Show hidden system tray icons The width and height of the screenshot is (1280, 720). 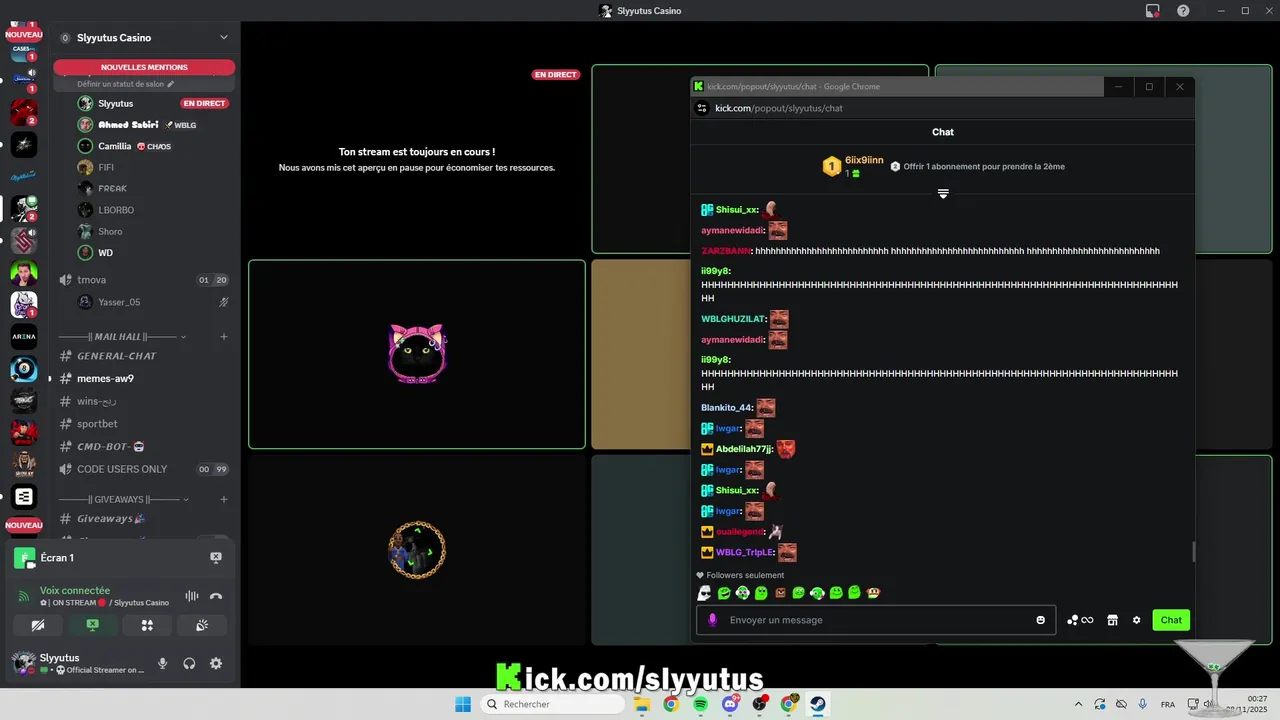[1077, 704]
